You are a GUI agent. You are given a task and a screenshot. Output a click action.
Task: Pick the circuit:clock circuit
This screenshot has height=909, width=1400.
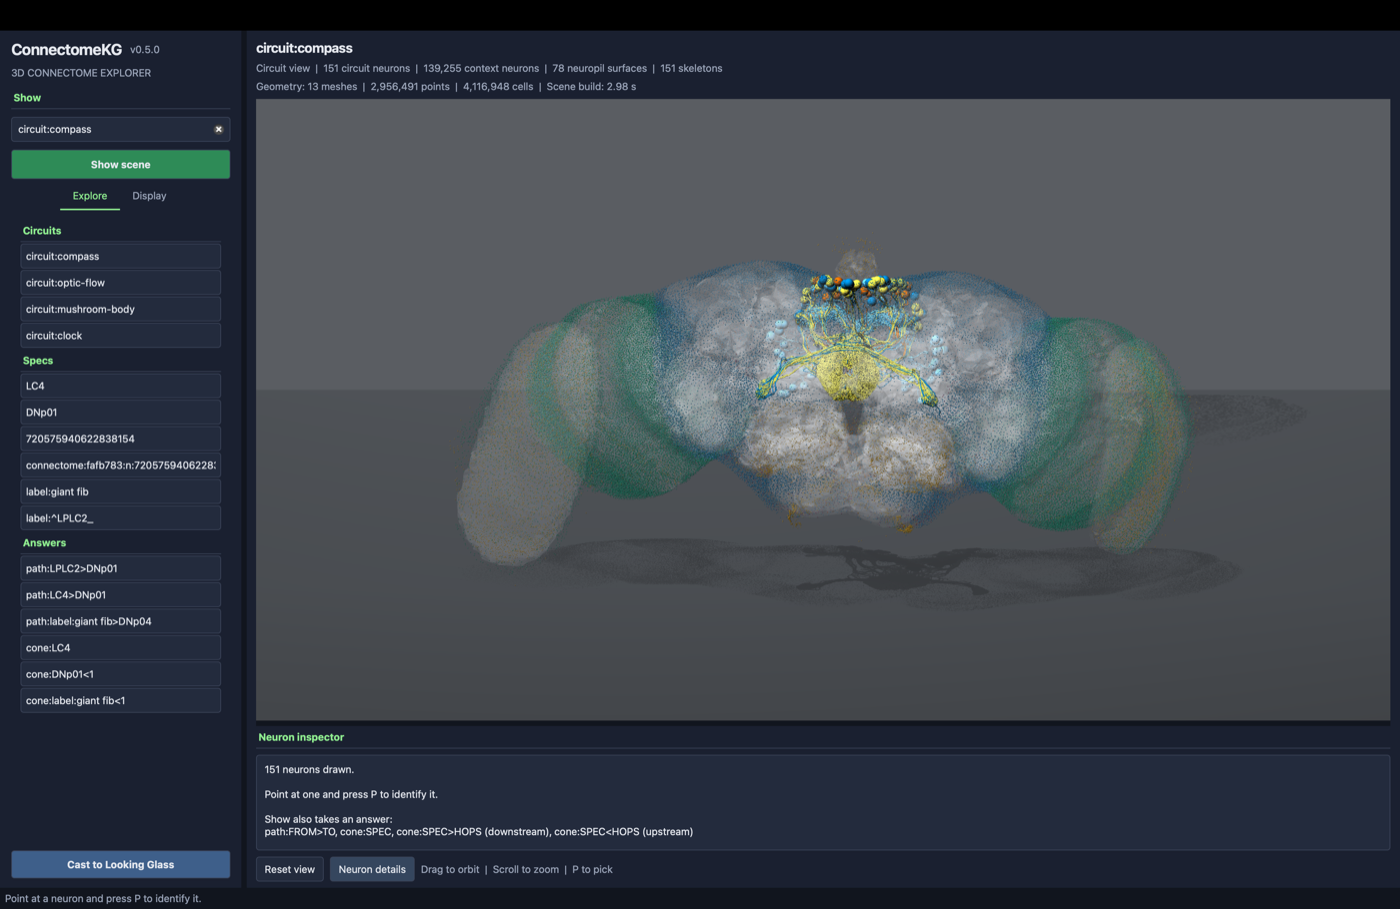[120, 336]
